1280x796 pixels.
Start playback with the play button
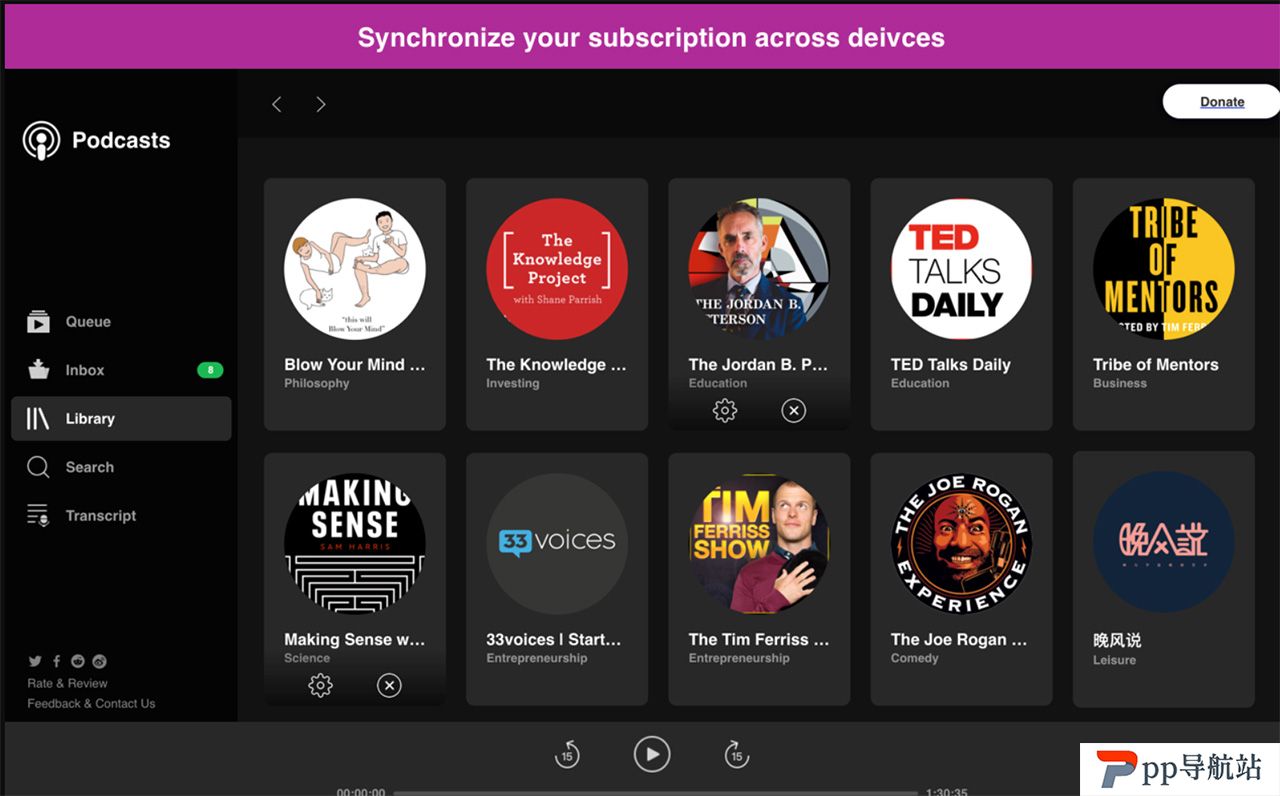(x=652, y=754)
